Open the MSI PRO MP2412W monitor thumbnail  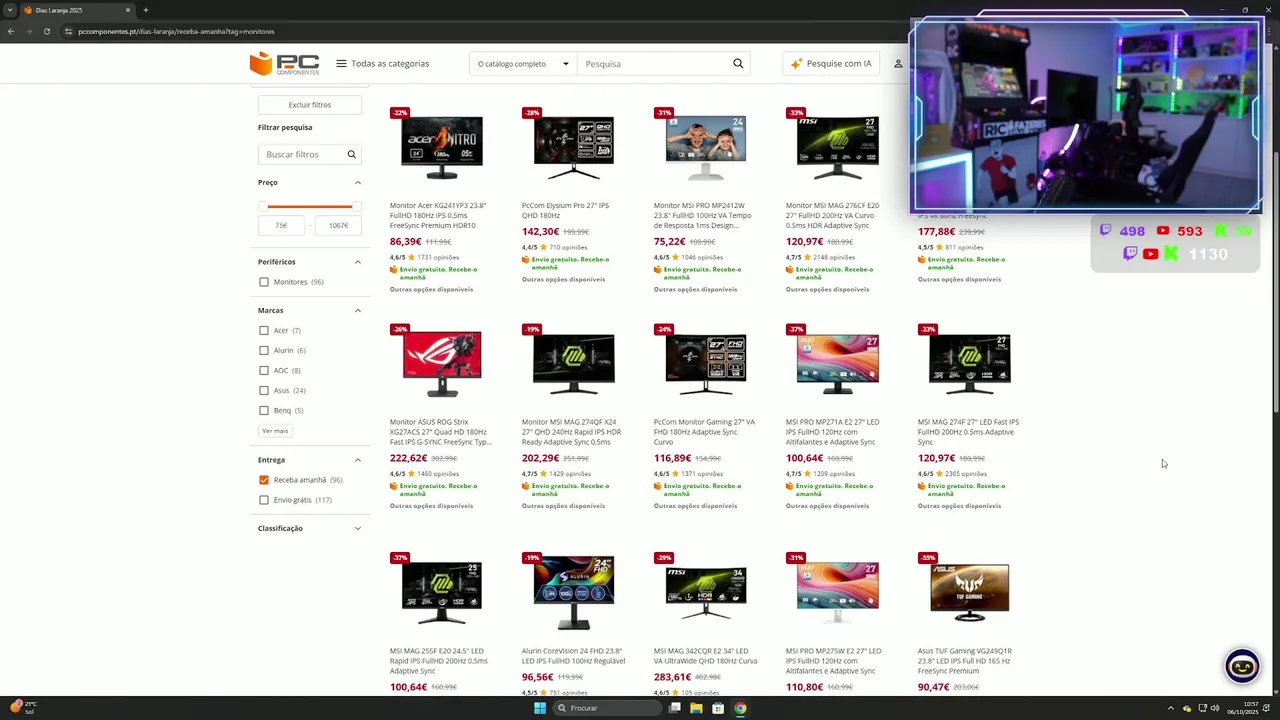click(706, 147)
